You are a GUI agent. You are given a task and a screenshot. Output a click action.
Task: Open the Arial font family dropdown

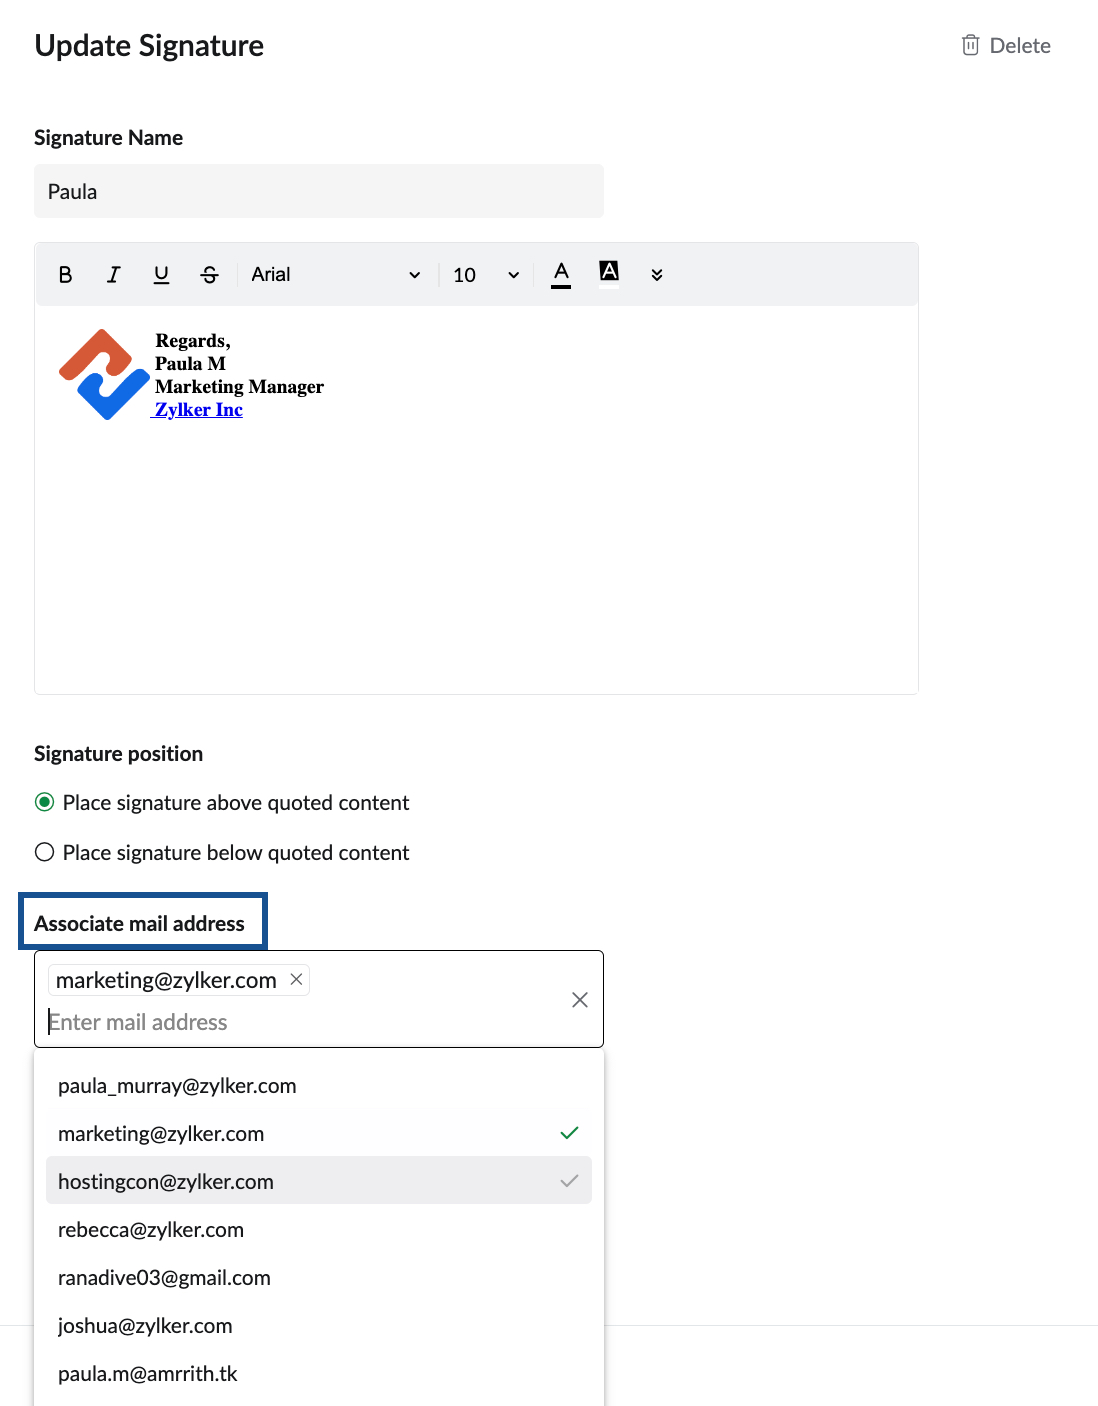(x=336, y=275)
